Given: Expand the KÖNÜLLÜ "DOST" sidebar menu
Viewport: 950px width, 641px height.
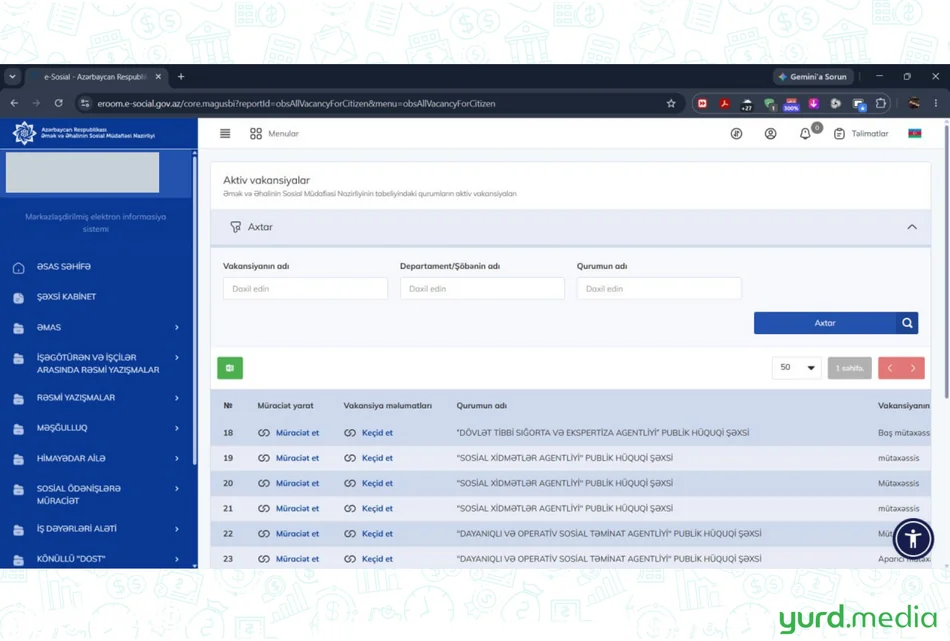Looking at the screenshot, I should click(97, 559).
